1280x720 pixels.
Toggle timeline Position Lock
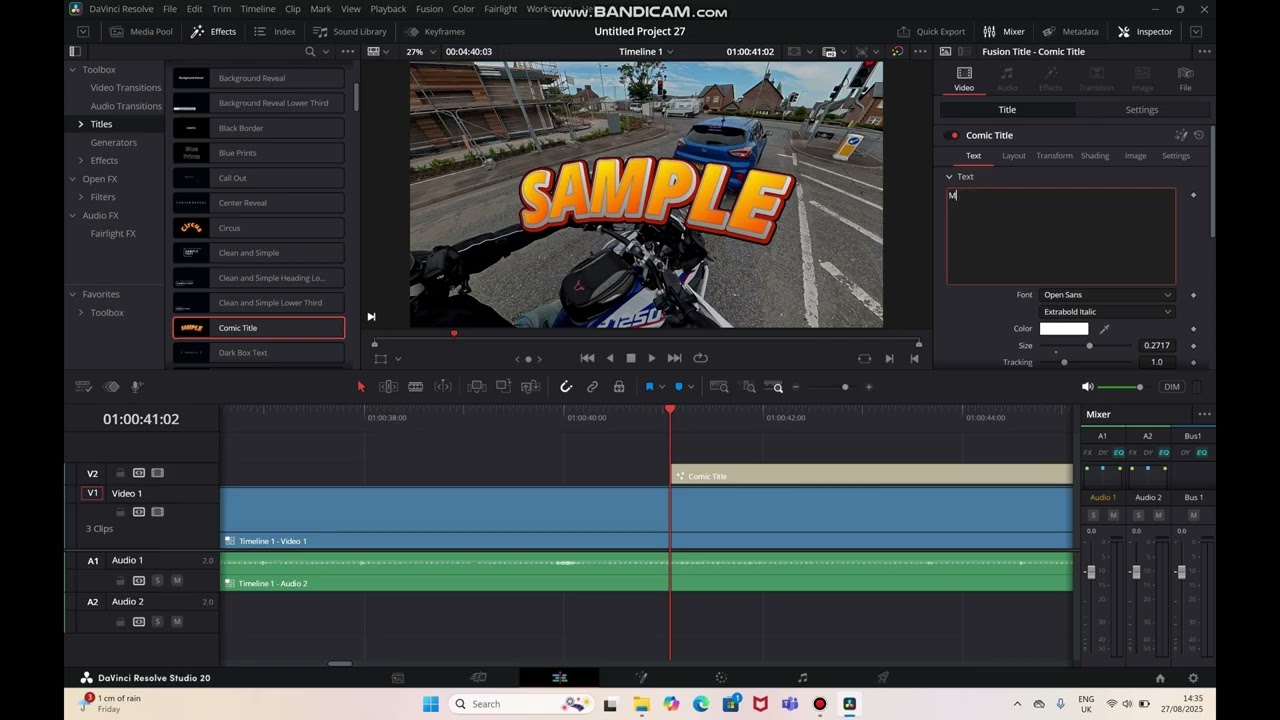point(619,387)
